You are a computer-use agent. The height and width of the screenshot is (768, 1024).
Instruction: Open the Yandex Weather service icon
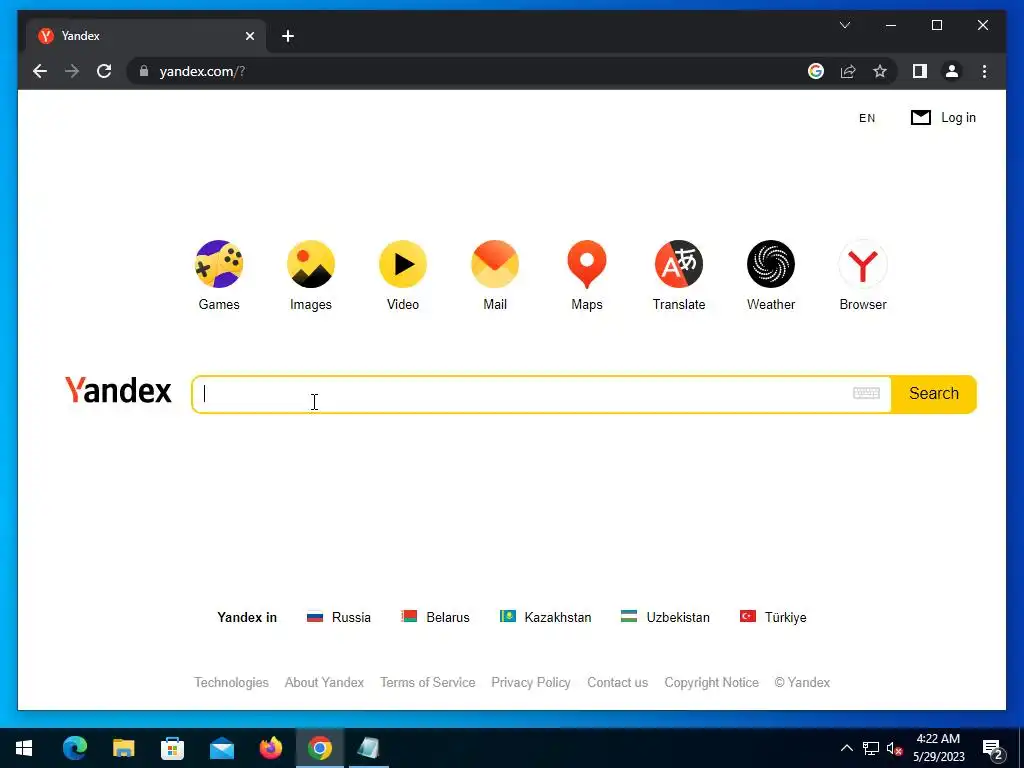[771, 264]
